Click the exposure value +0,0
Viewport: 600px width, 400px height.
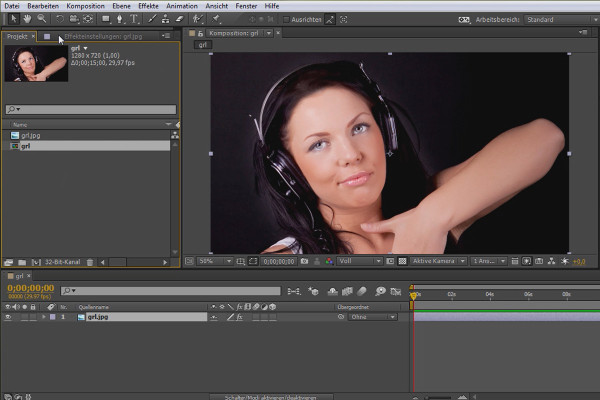coord(579,262)
